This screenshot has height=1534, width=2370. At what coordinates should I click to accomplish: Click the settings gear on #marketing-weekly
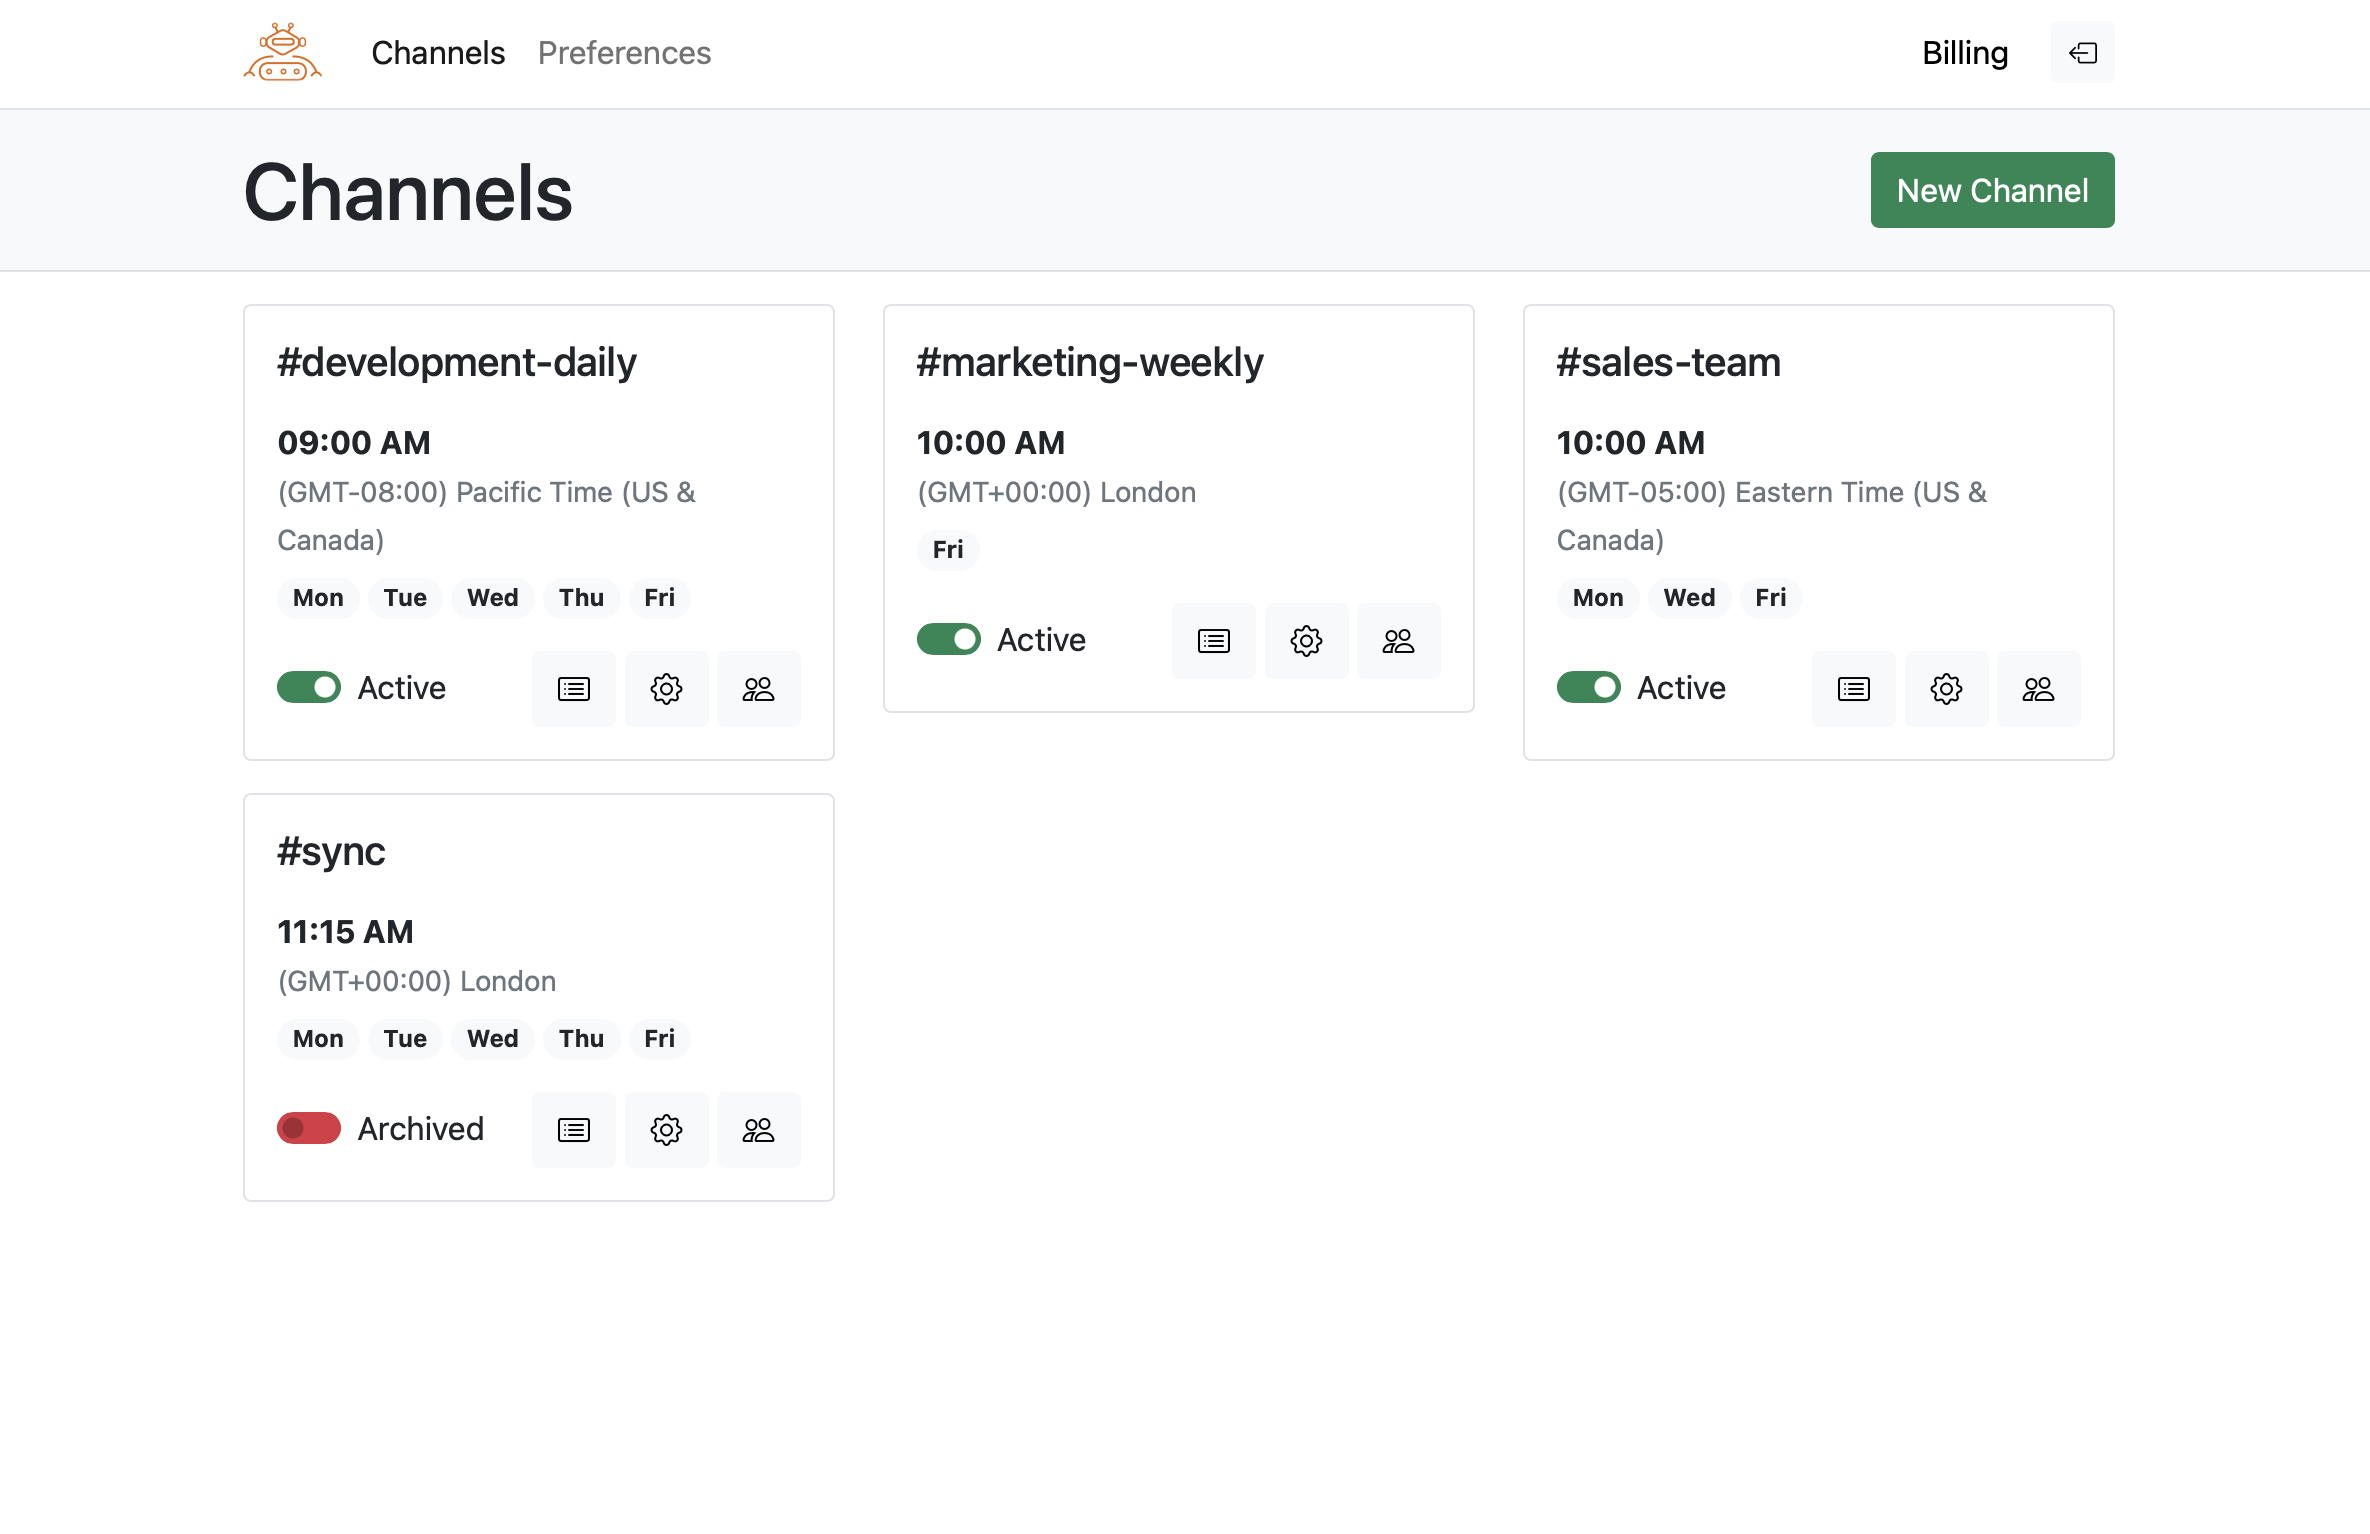coord(1306,641)
